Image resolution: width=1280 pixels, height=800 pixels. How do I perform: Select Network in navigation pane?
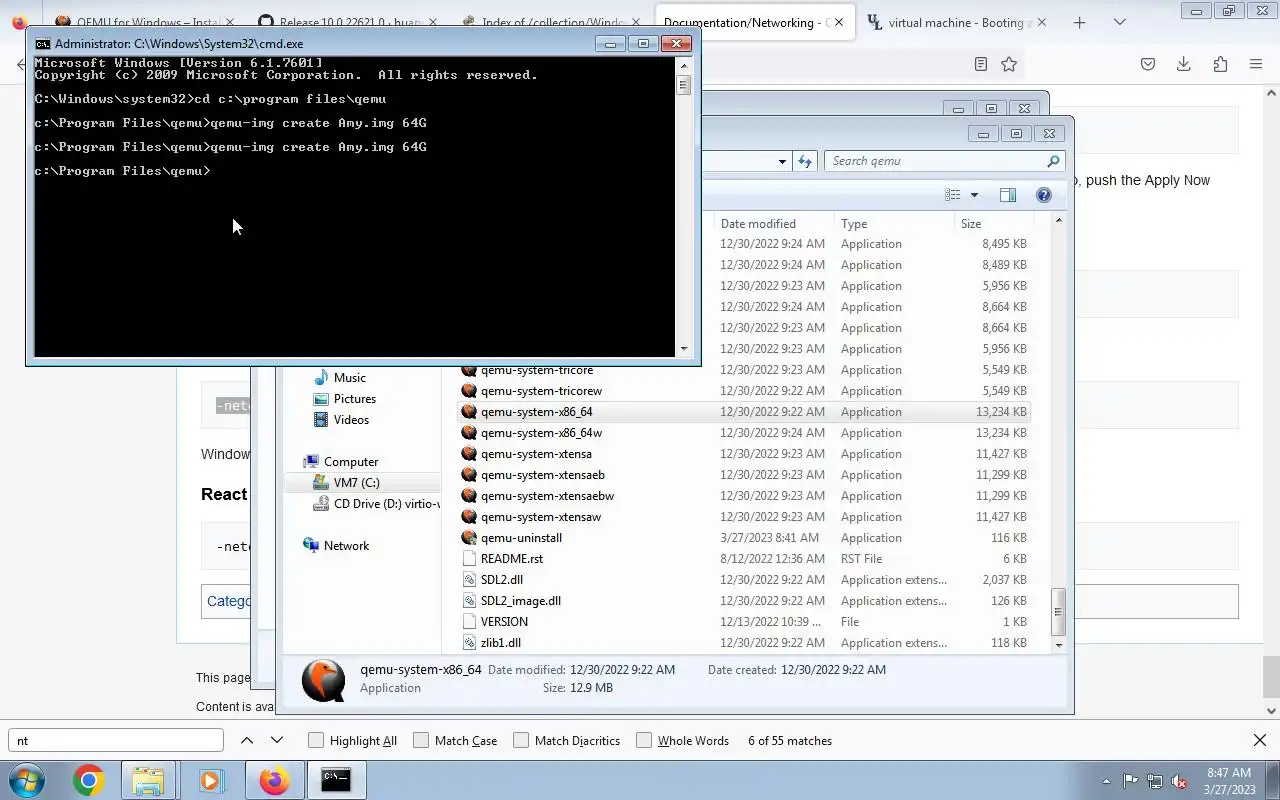[346, 545]
